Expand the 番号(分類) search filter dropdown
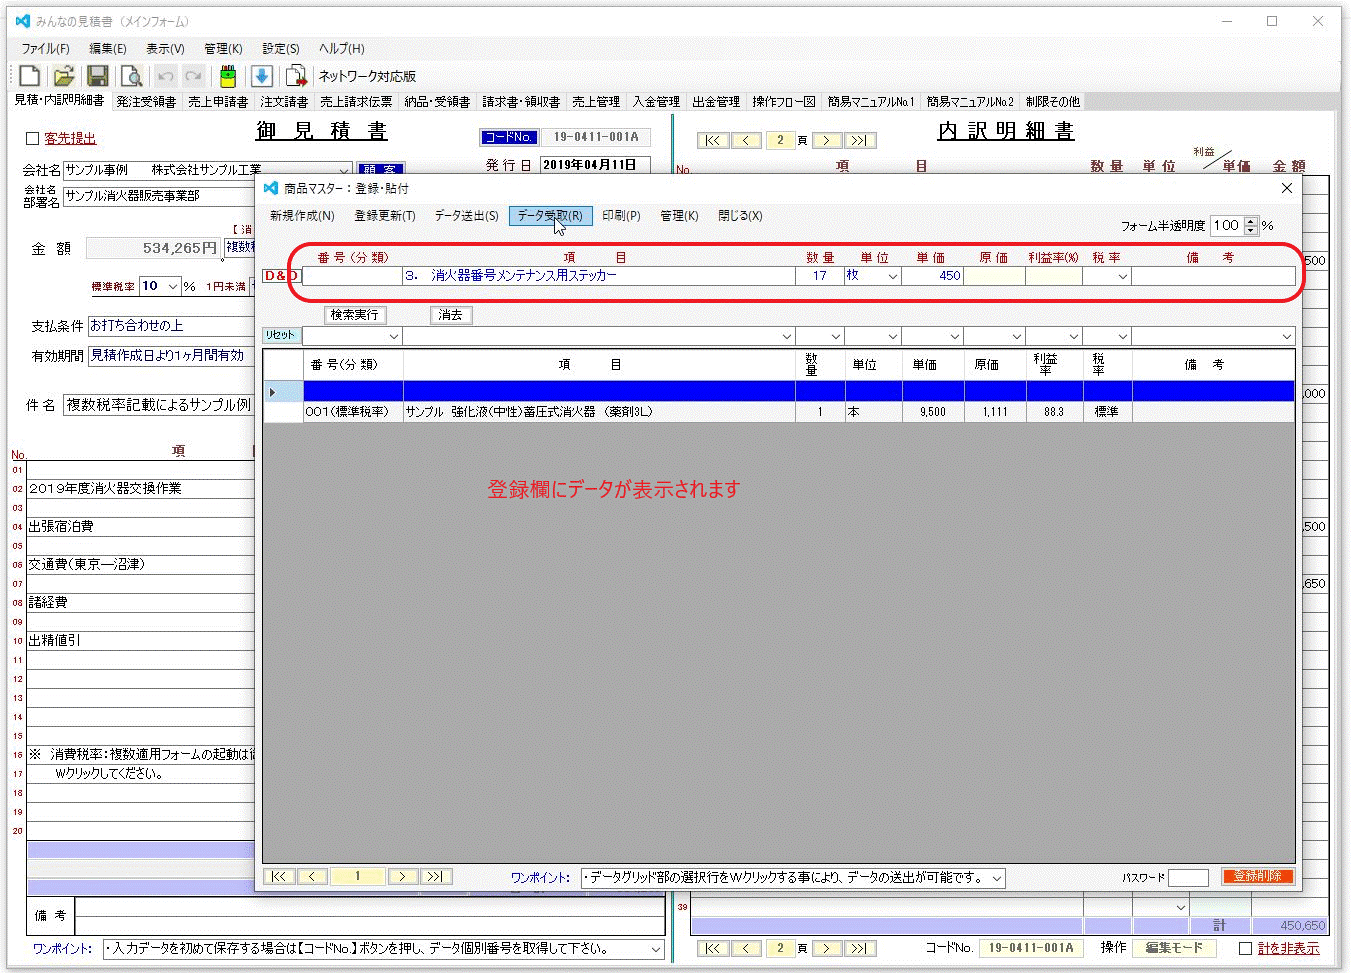The image size is (1351, 973). tap(393, 336)
